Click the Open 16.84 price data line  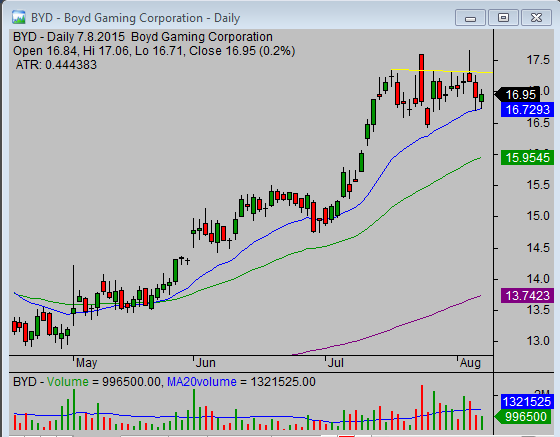coord(154,51)
